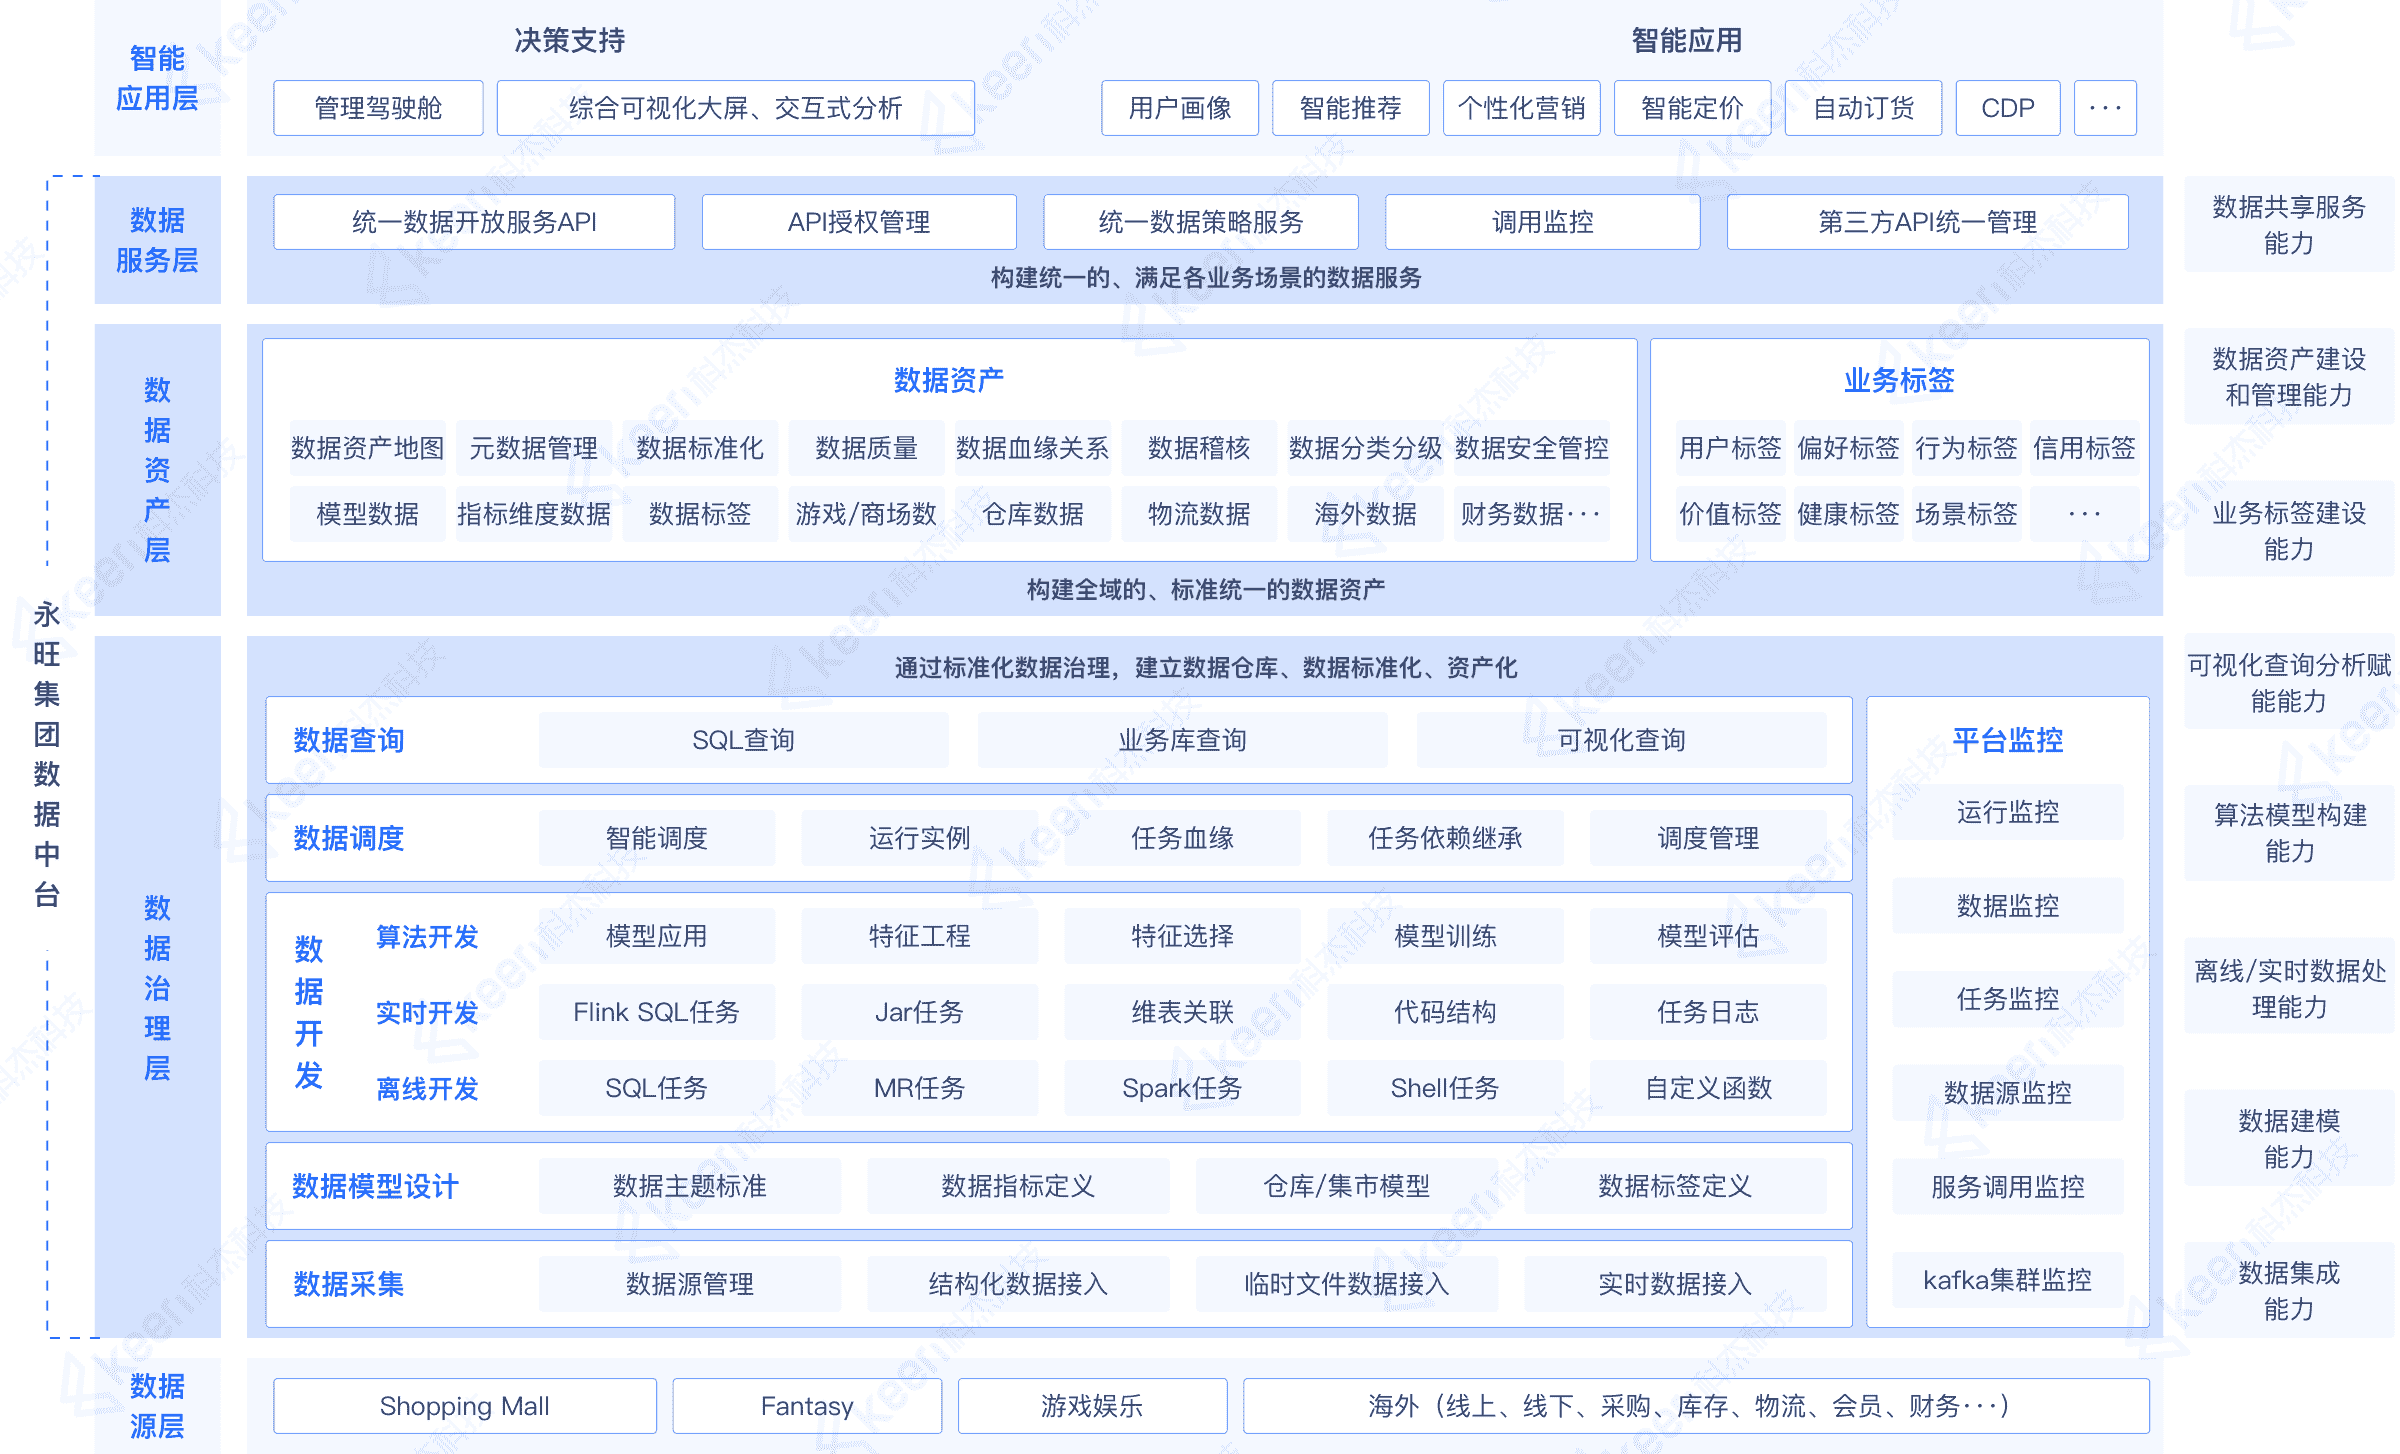Select the 服务调用监控 box
Screen dimensions: 2400x1454
(x=2008, y=1187)
